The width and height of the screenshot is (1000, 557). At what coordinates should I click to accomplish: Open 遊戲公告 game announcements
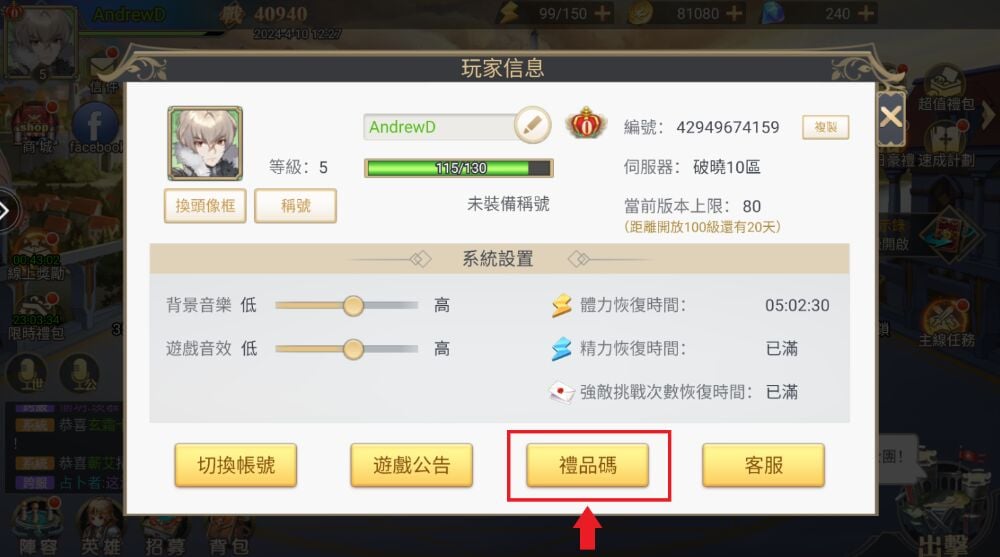pyautogui.click(x=411, y=465)
